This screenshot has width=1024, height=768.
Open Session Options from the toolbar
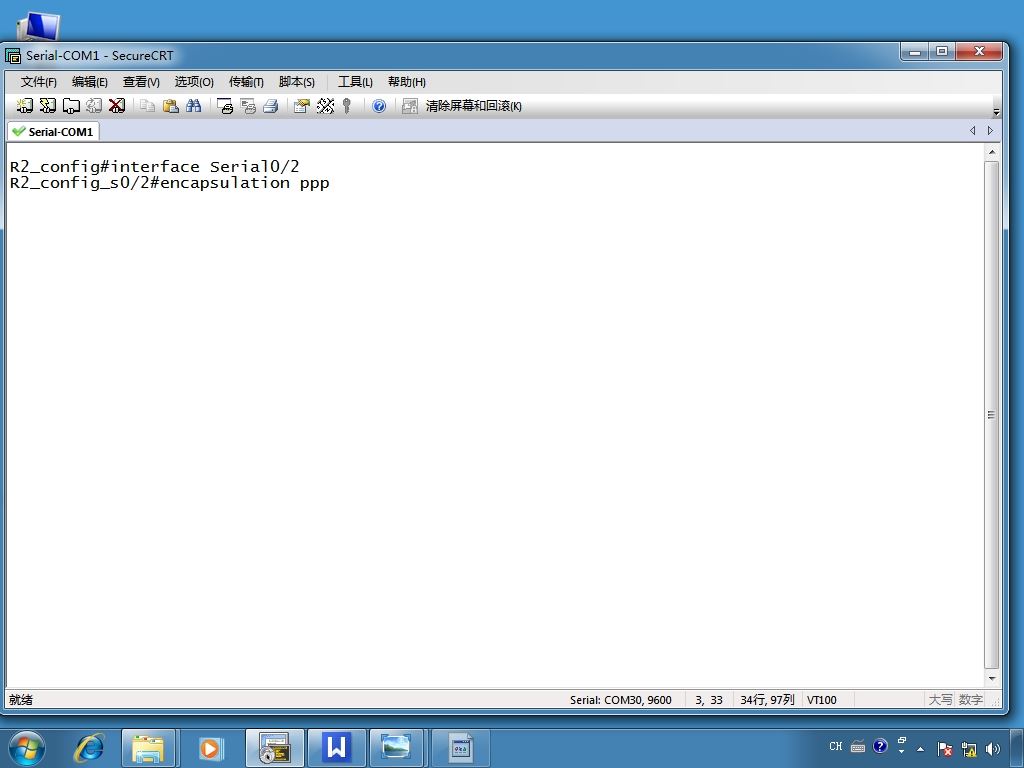pyautogui.click(x=301, y=106)
